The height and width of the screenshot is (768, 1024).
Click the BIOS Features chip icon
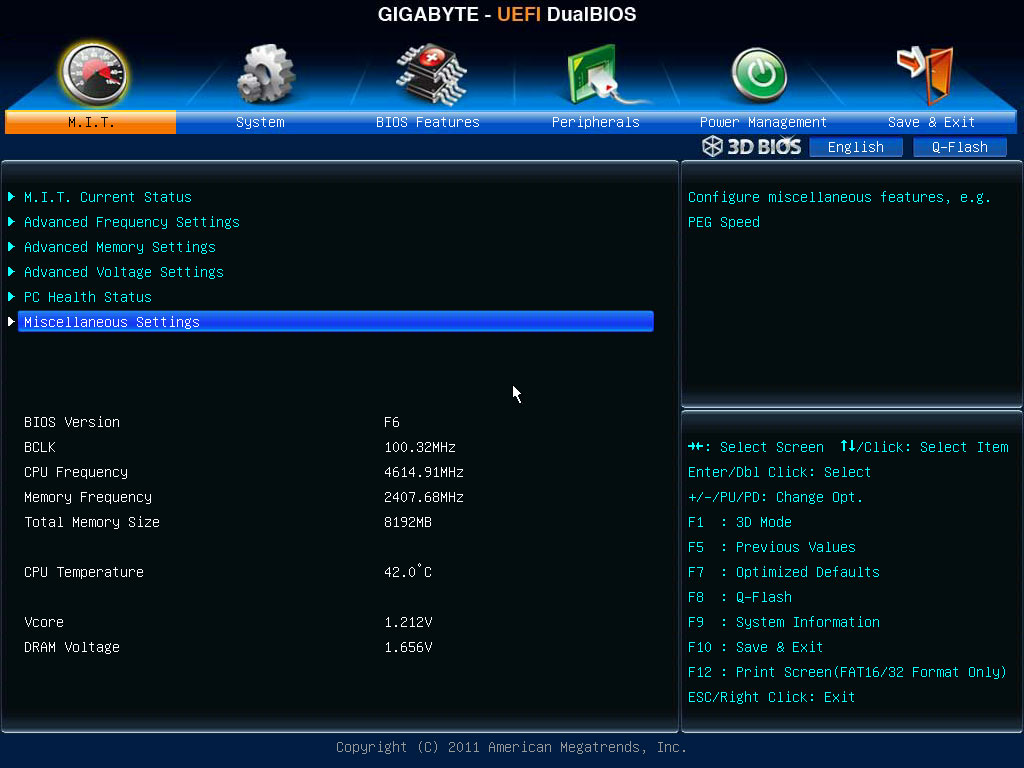(431, 74)
